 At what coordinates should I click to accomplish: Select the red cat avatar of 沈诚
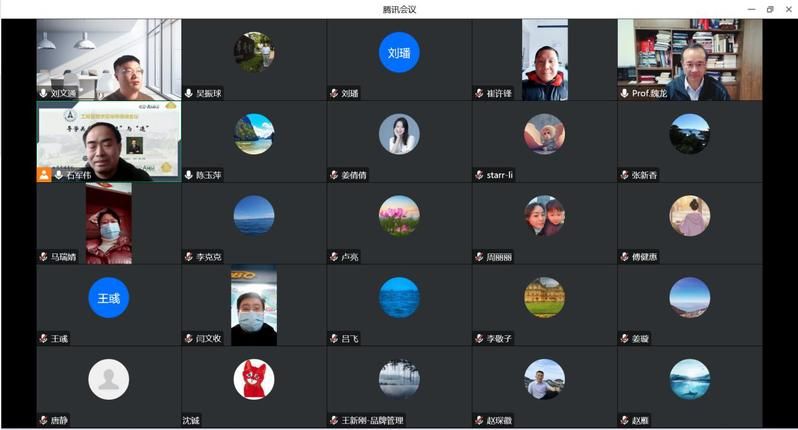click(254, 379)
